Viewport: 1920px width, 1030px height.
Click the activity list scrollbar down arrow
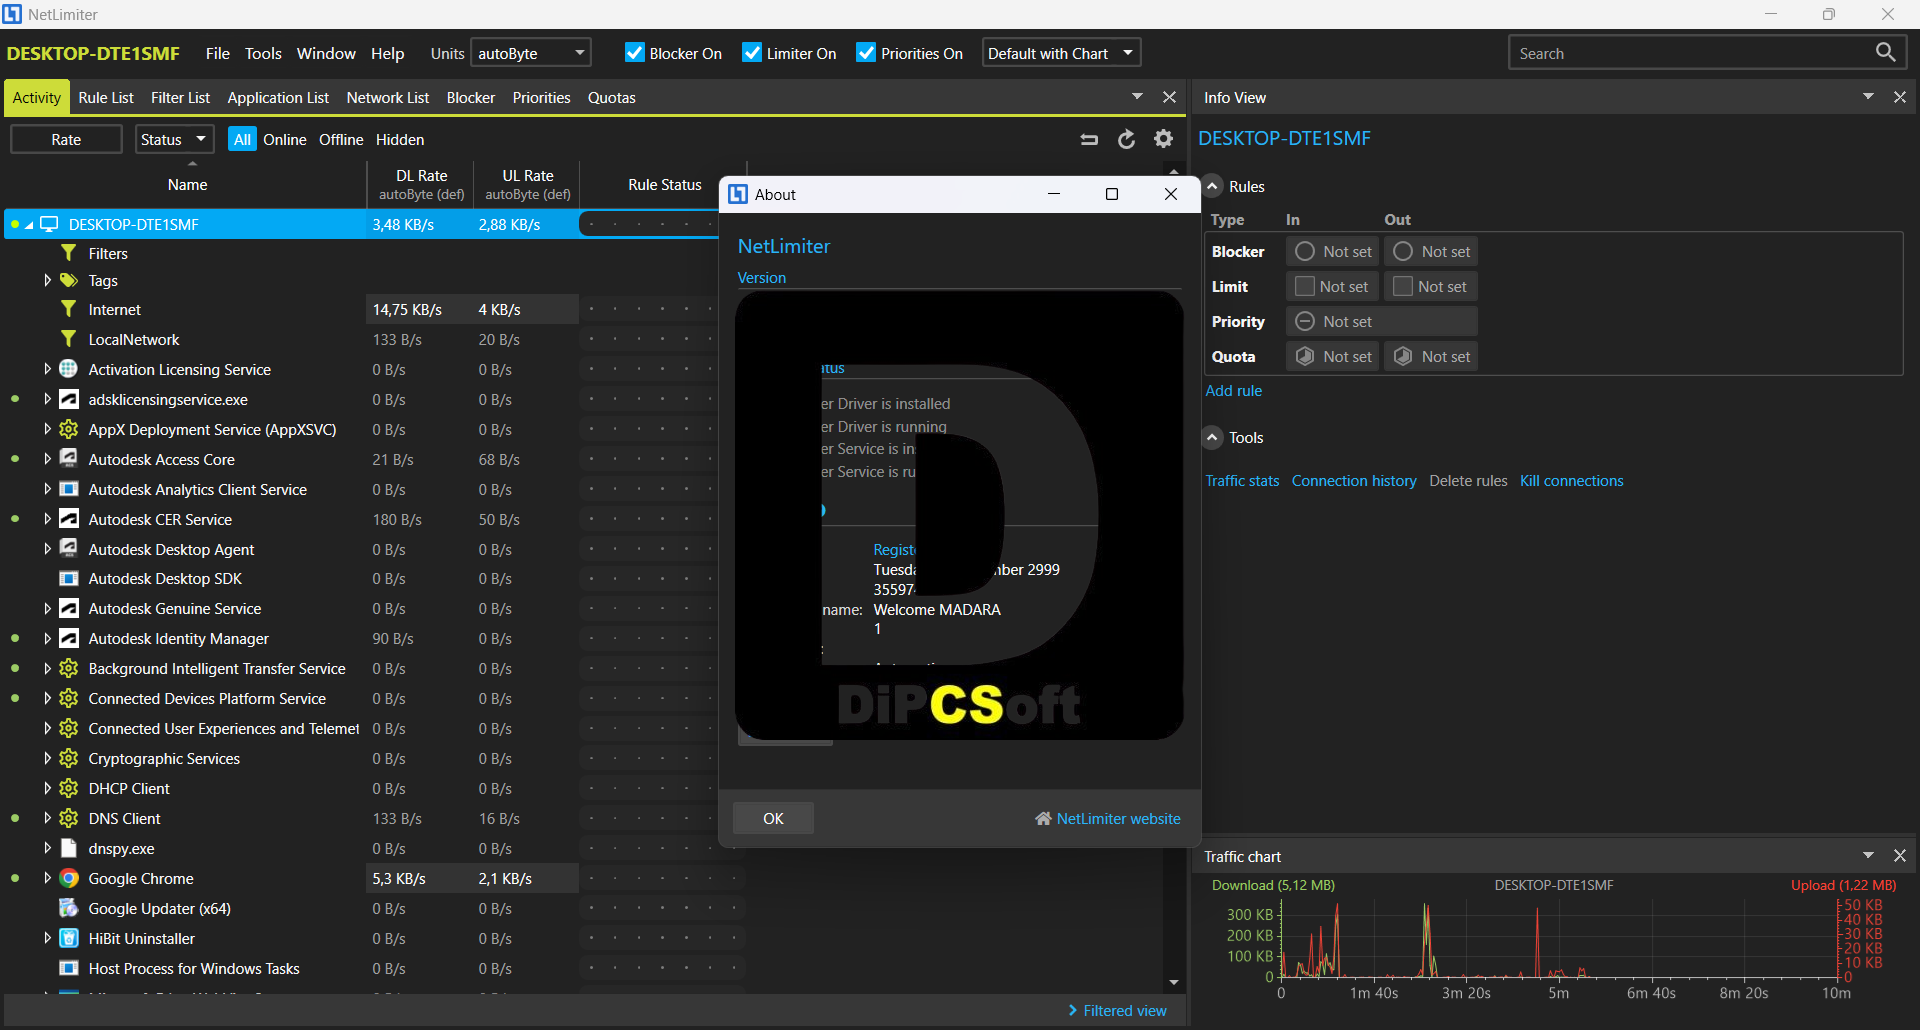coord(1174,983)
